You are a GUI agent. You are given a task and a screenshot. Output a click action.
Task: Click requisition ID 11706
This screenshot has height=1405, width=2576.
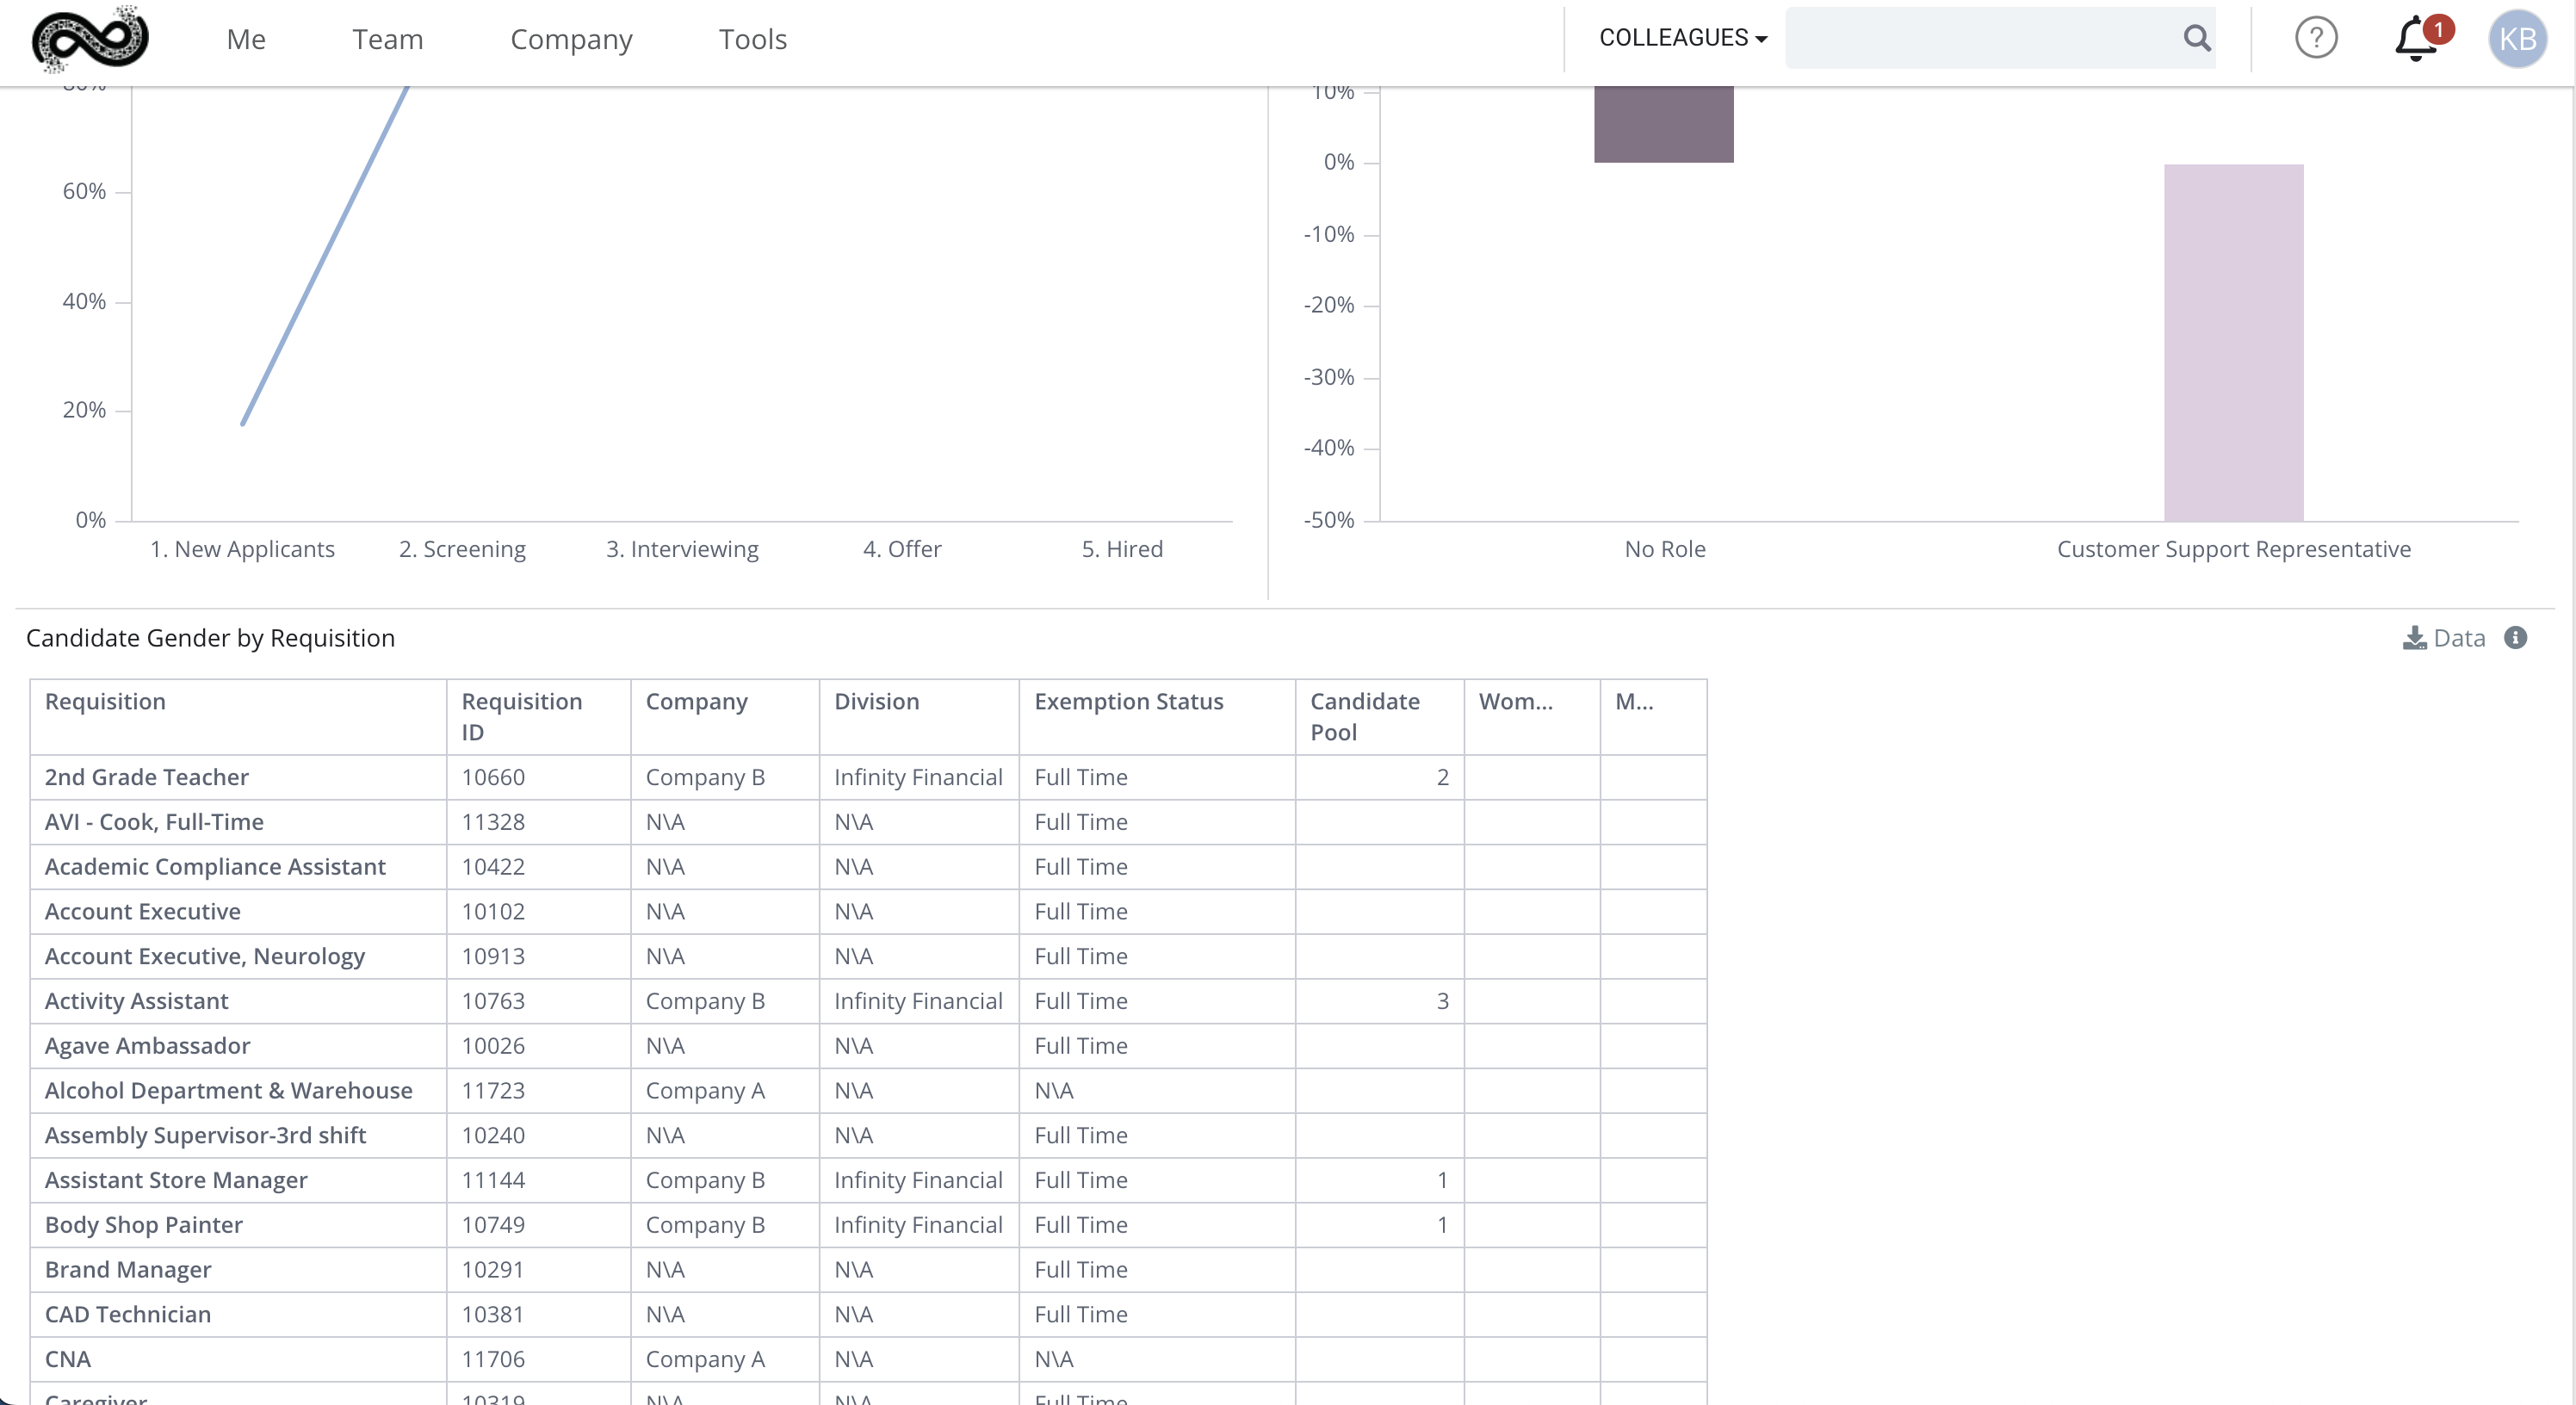(x=493, y=1359)
